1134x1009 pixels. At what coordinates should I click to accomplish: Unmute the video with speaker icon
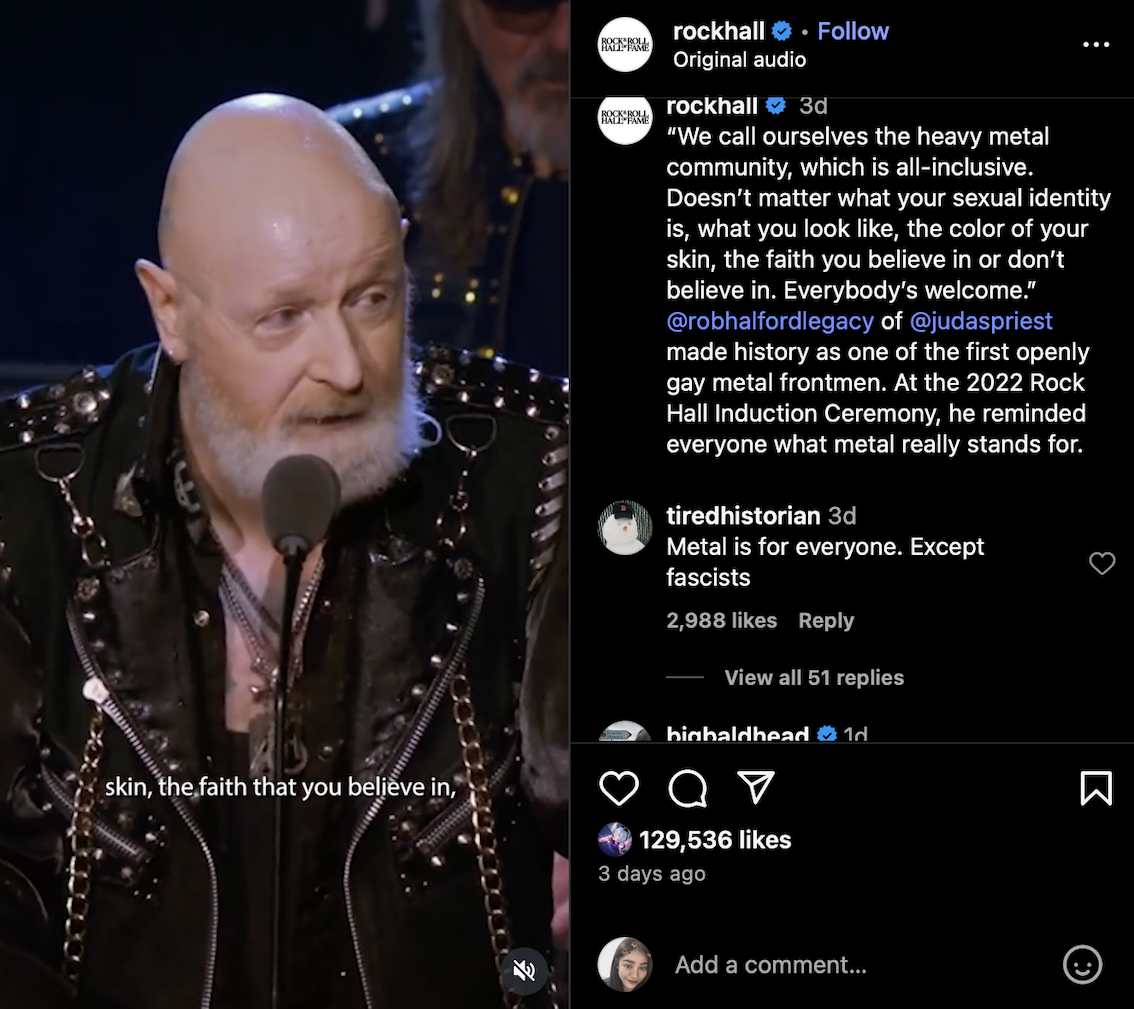(524, 971)
